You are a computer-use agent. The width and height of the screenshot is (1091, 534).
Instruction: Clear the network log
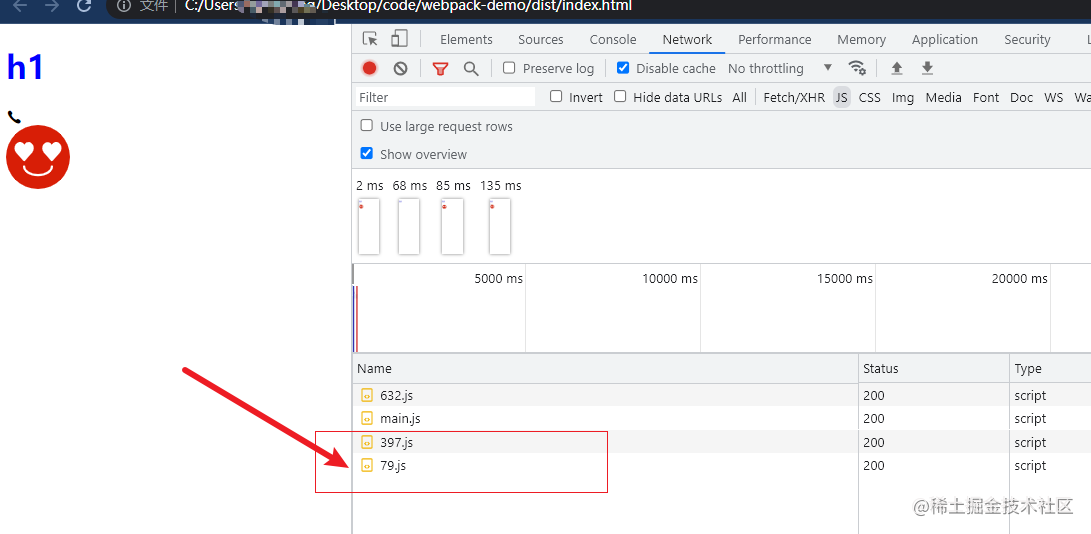400,68
